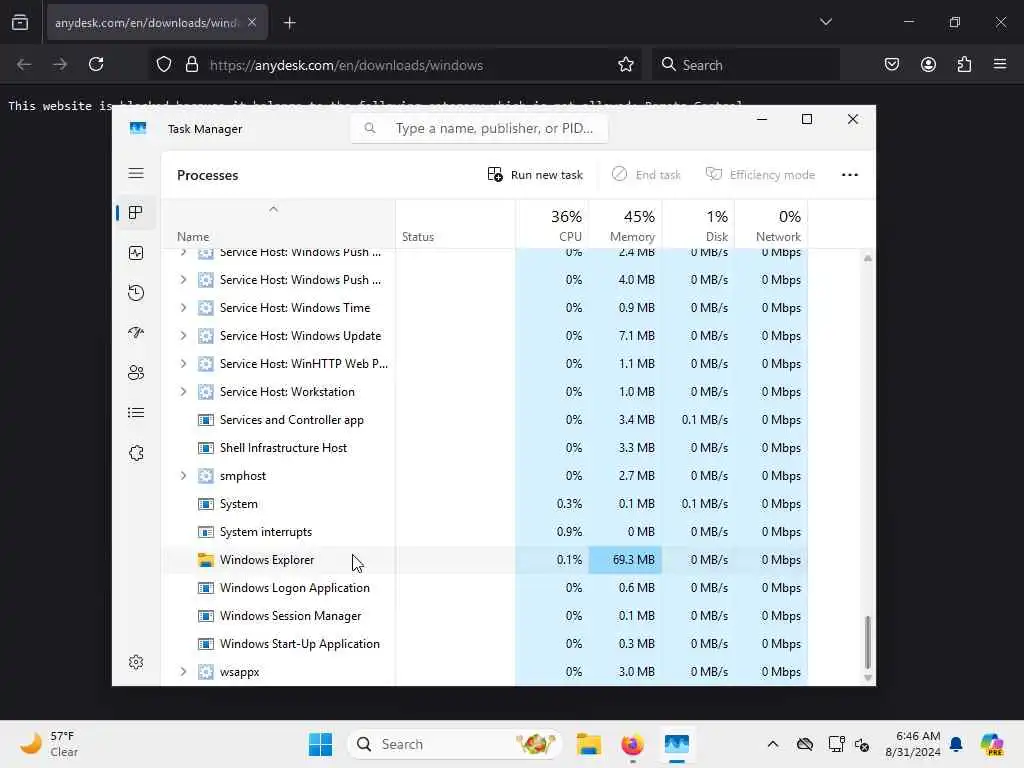Open the list all tabs dropdown
Viewport: 1024px width, 768px height.
coord(825,22)
